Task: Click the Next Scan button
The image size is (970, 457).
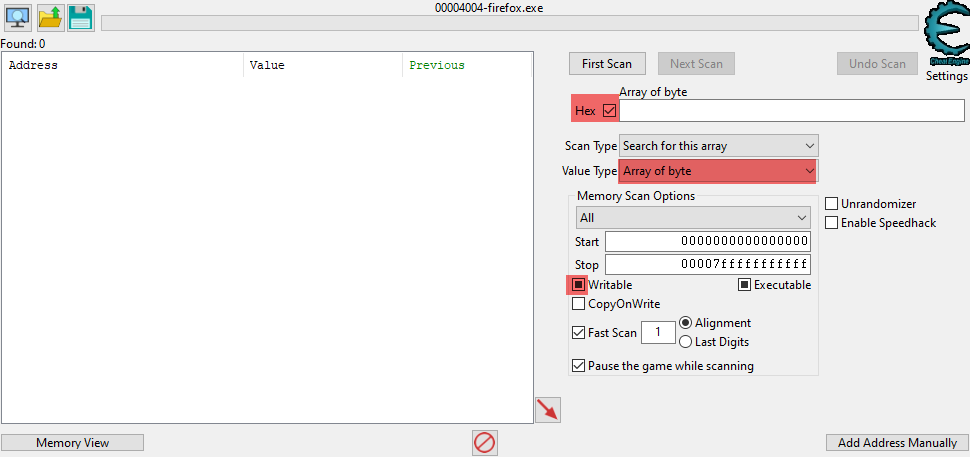Action: (696, 64)
